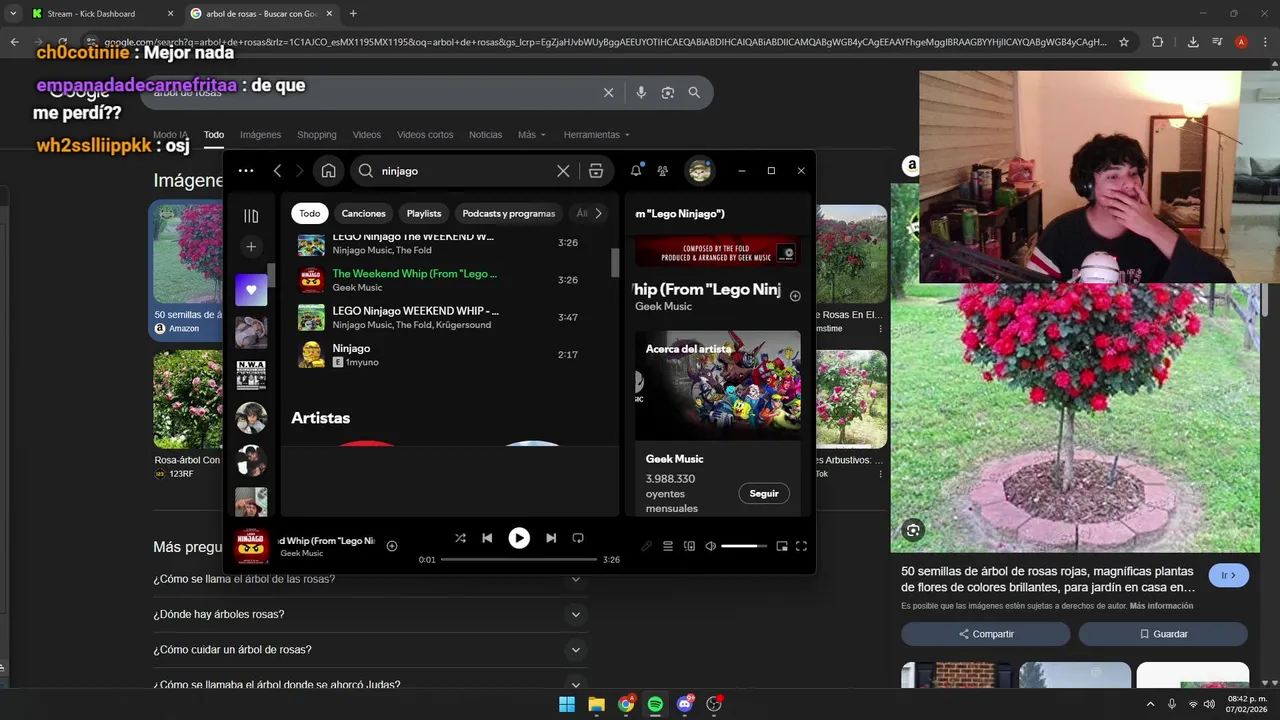Screen dimensions: 1280x720
Task: Skip to previous track
Action: coord(487,538)
